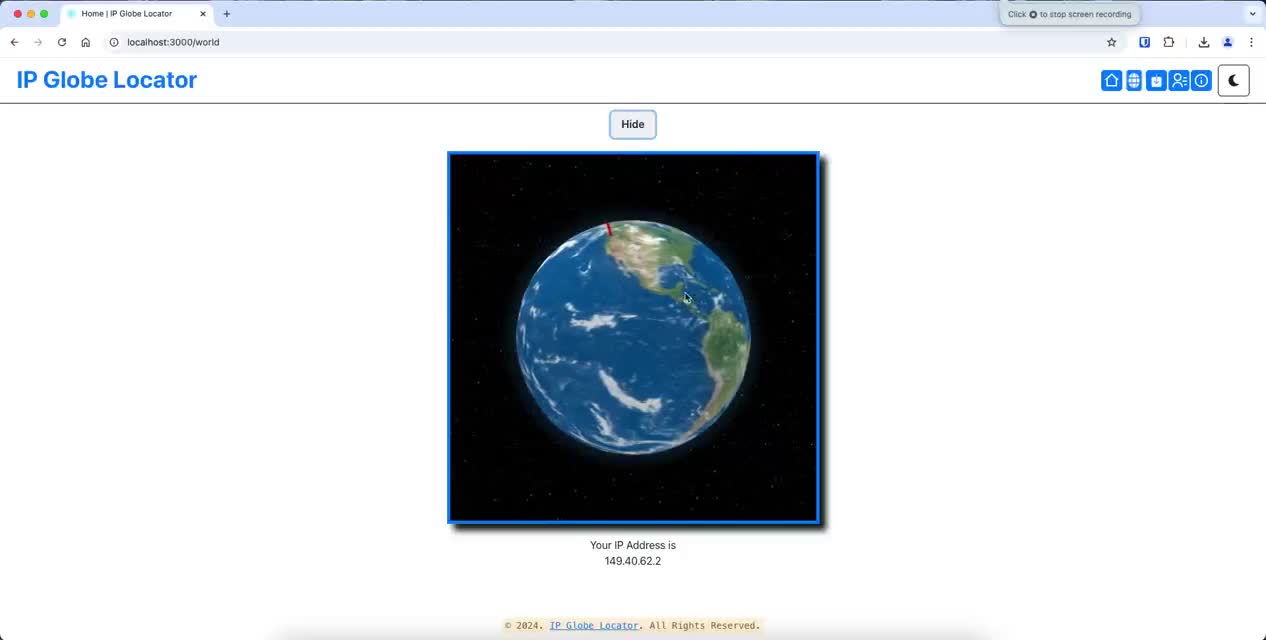Image resolution: width=1266 pixels, height=640 pixels.
Task: Open Chrome three-dot menu
Action: [x=1251, y=42]
